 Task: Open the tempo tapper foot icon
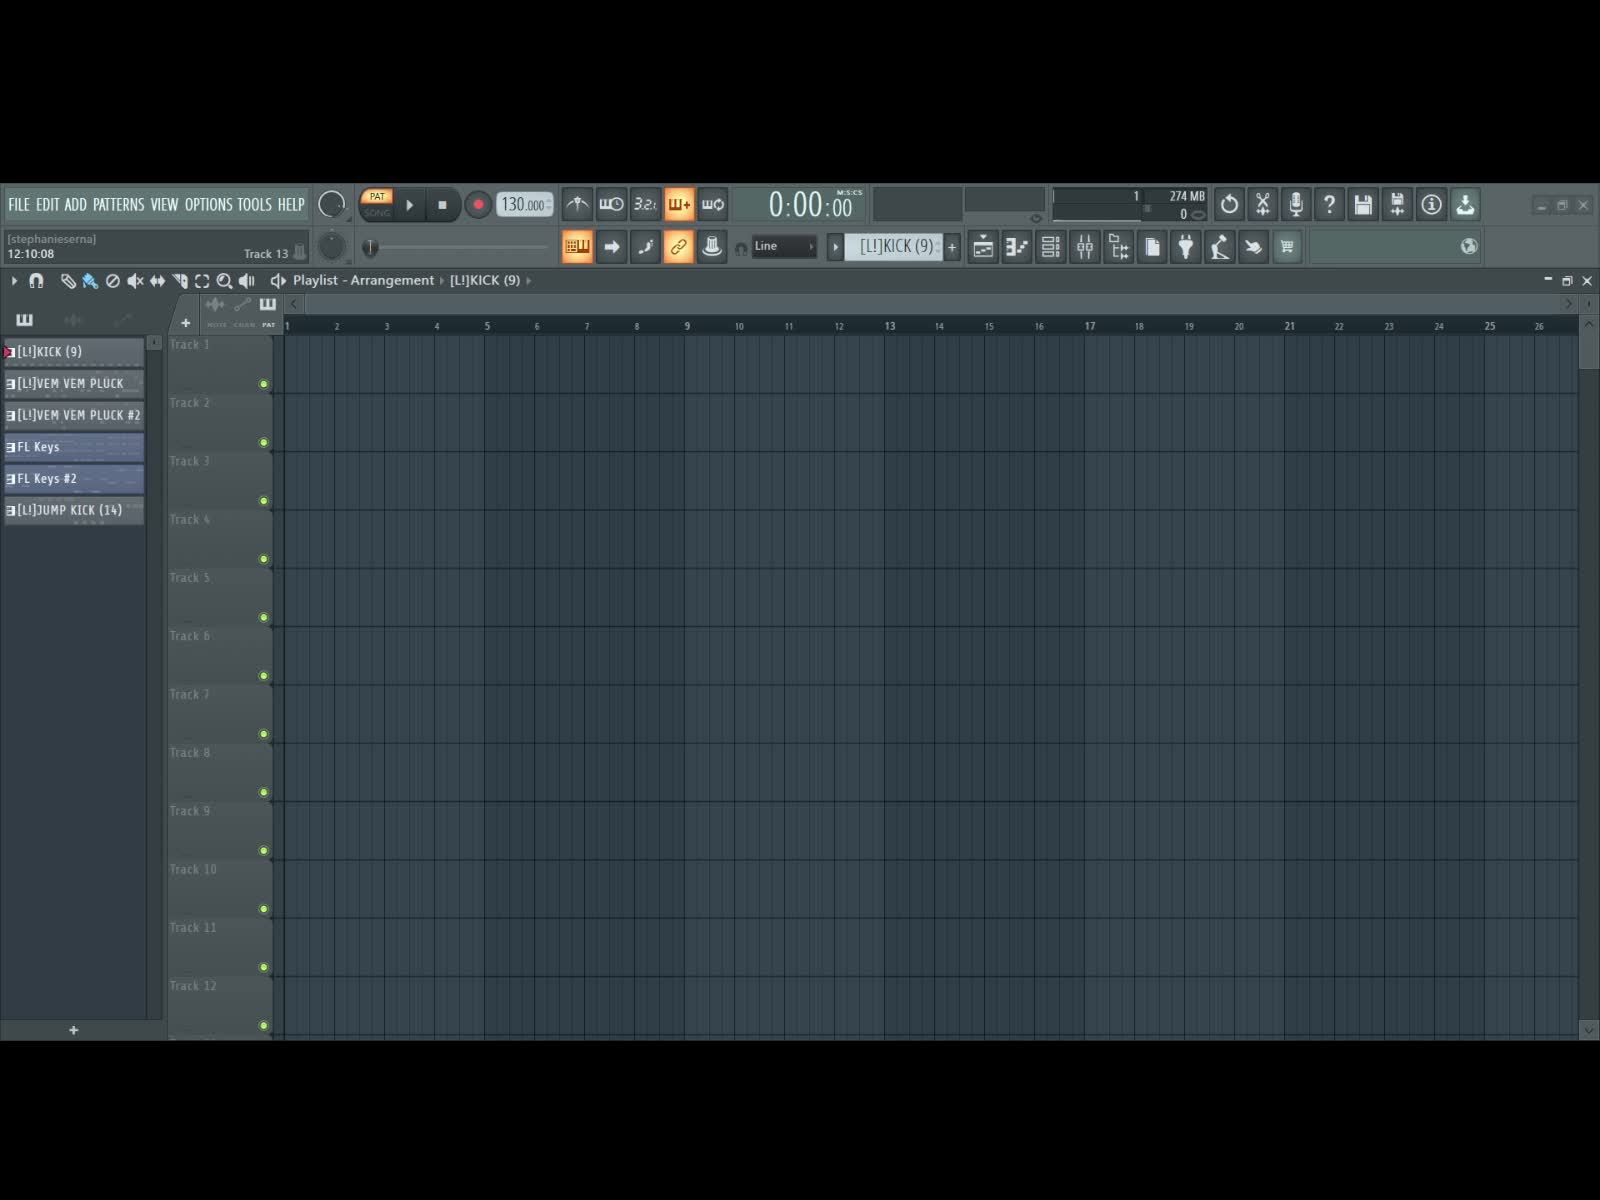coord(1220,247)
